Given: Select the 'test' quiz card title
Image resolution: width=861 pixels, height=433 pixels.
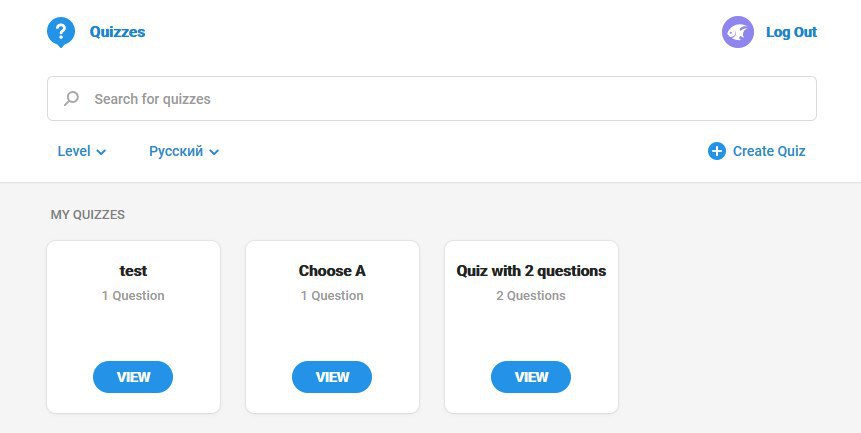Looking at the screenshot, I should coord(133,271).
